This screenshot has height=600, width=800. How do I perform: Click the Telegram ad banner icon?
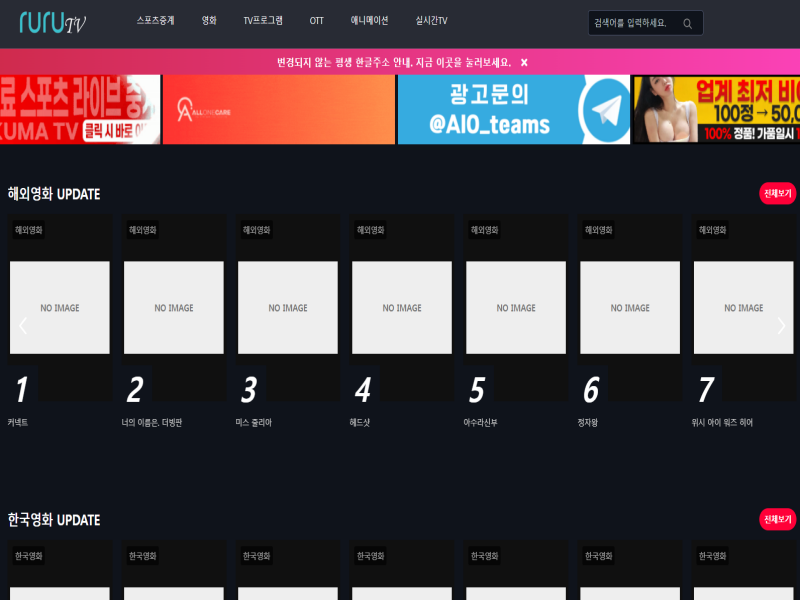pyautogui.click(x=600, y=109)
